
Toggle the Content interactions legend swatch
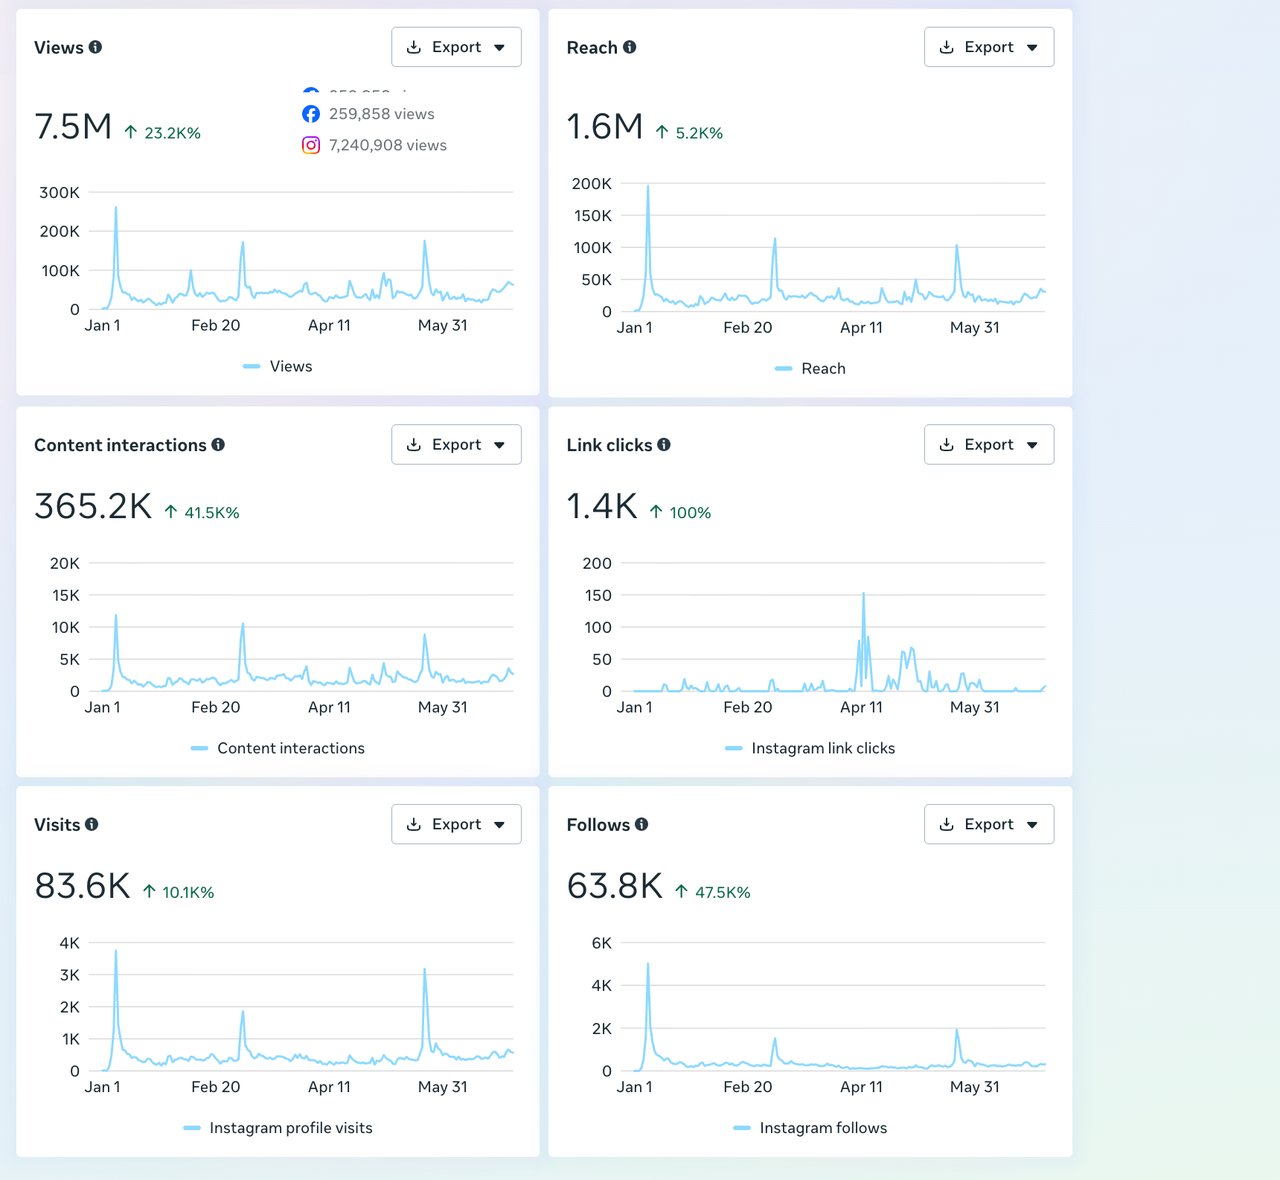(199, 748)
